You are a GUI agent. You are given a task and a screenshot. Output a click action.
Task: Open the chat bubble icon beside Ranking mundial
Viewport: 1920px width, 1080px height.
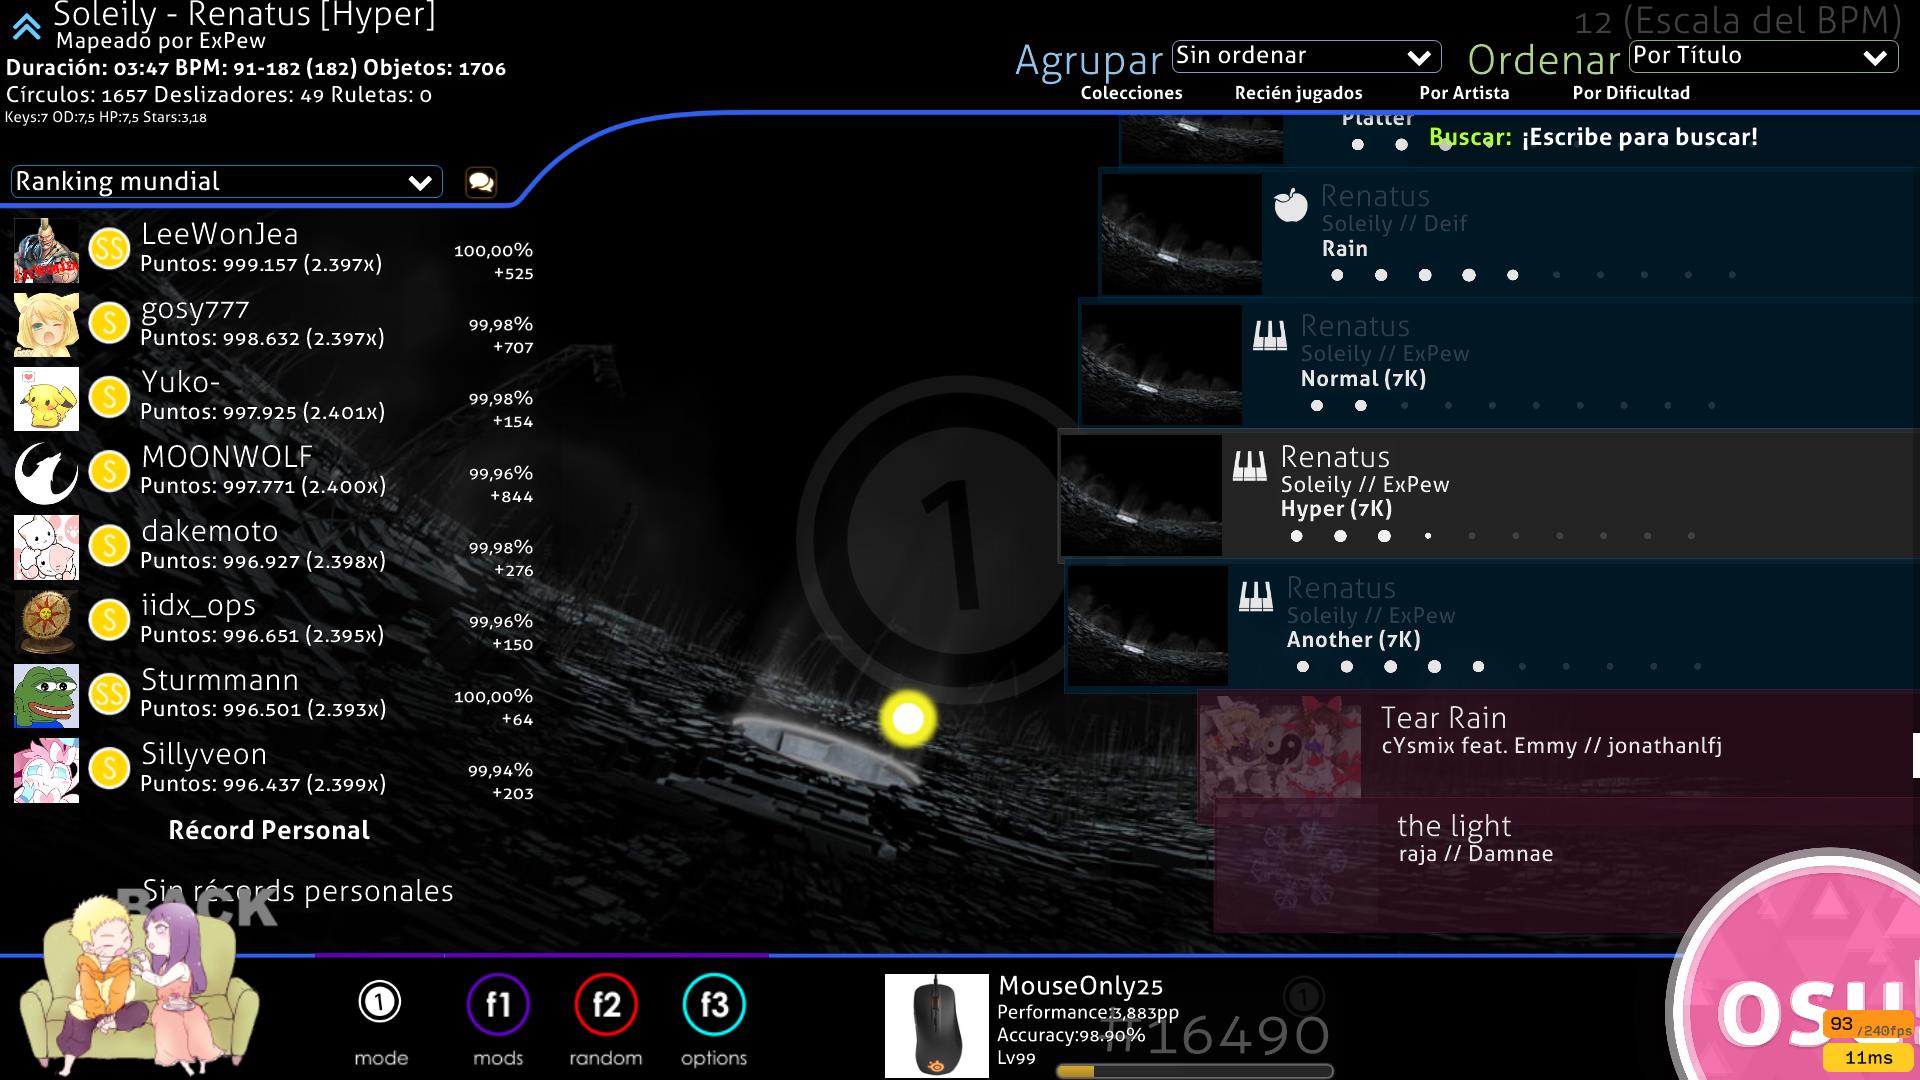[481, 182]
